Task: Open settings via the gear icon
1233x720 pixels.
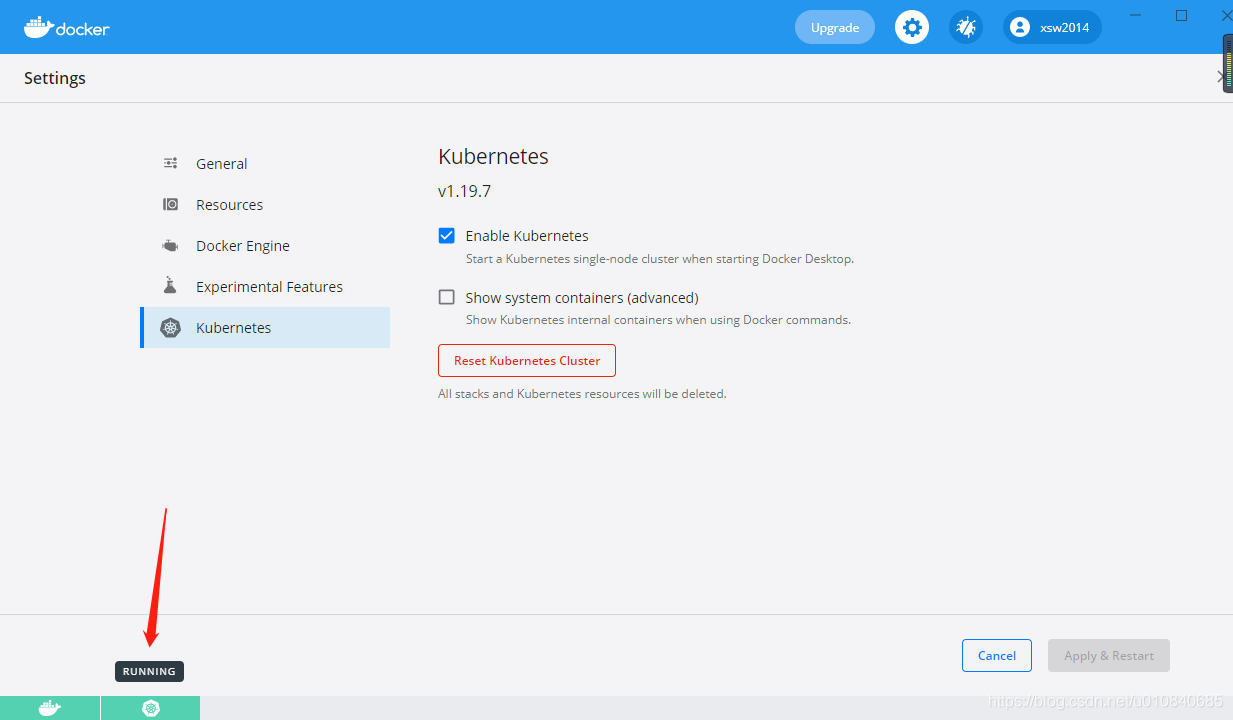Action: click(x=912, y=27)
